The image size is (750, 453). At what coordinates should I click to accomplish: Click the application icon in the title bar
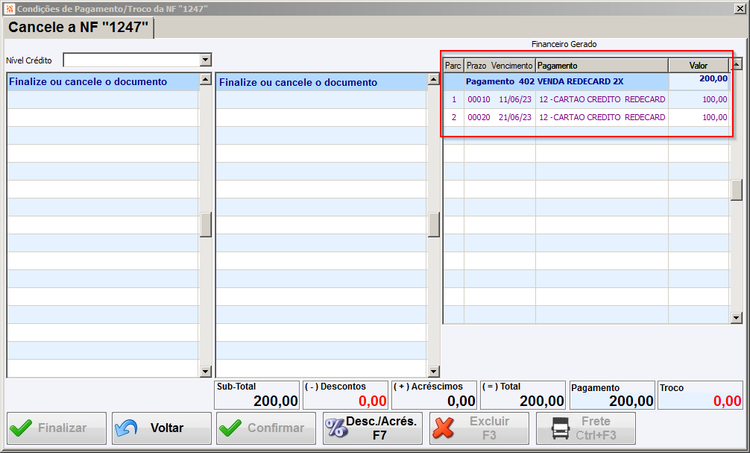[9, 9]
